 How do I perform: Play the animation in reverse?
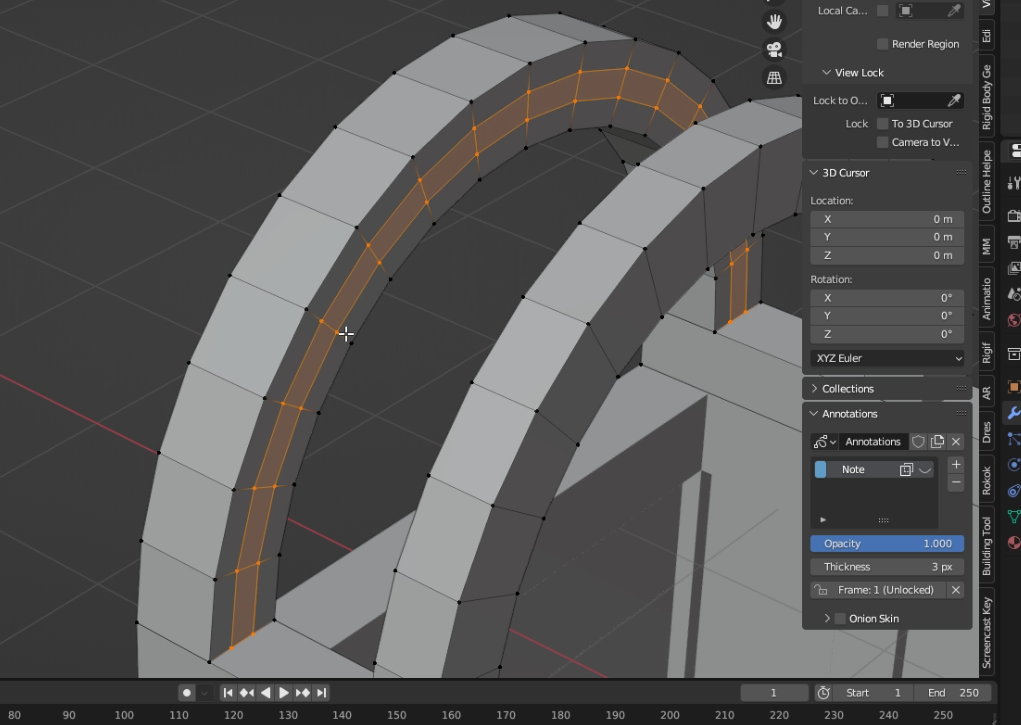pos(265,692)
